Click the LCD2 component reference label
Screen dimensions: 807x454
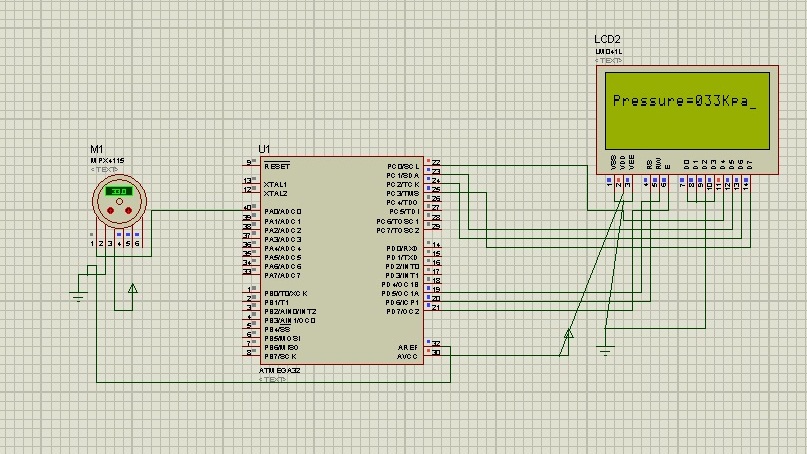(607, 39)
